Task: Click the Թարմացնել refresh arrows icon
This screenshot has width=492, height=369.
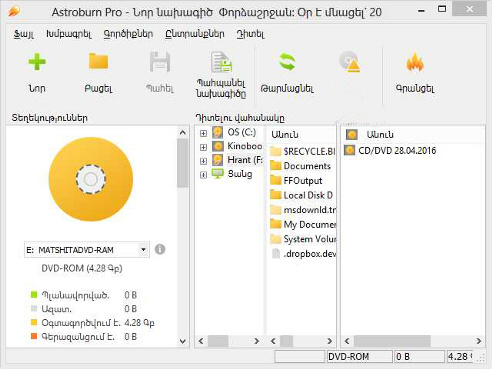Action: [x=287, y=62]
